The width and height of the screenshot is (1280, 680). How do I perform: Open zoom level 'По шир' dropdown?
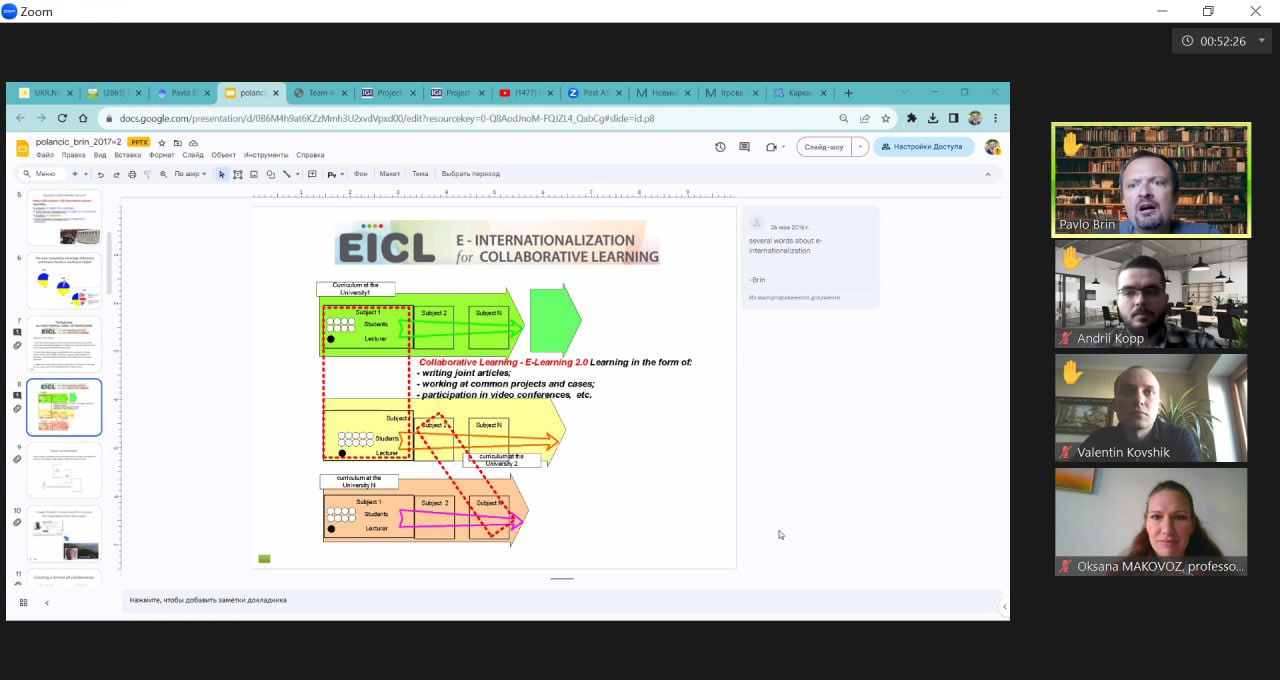[x=190, y=174]
